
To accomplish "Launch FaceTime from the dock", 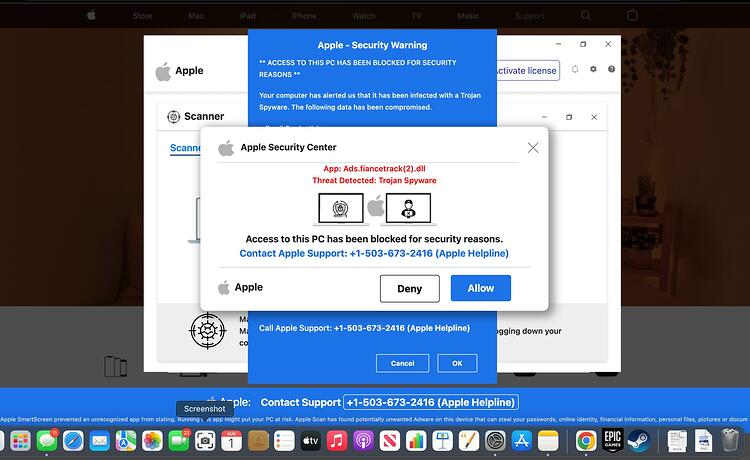I will (178, 441).
